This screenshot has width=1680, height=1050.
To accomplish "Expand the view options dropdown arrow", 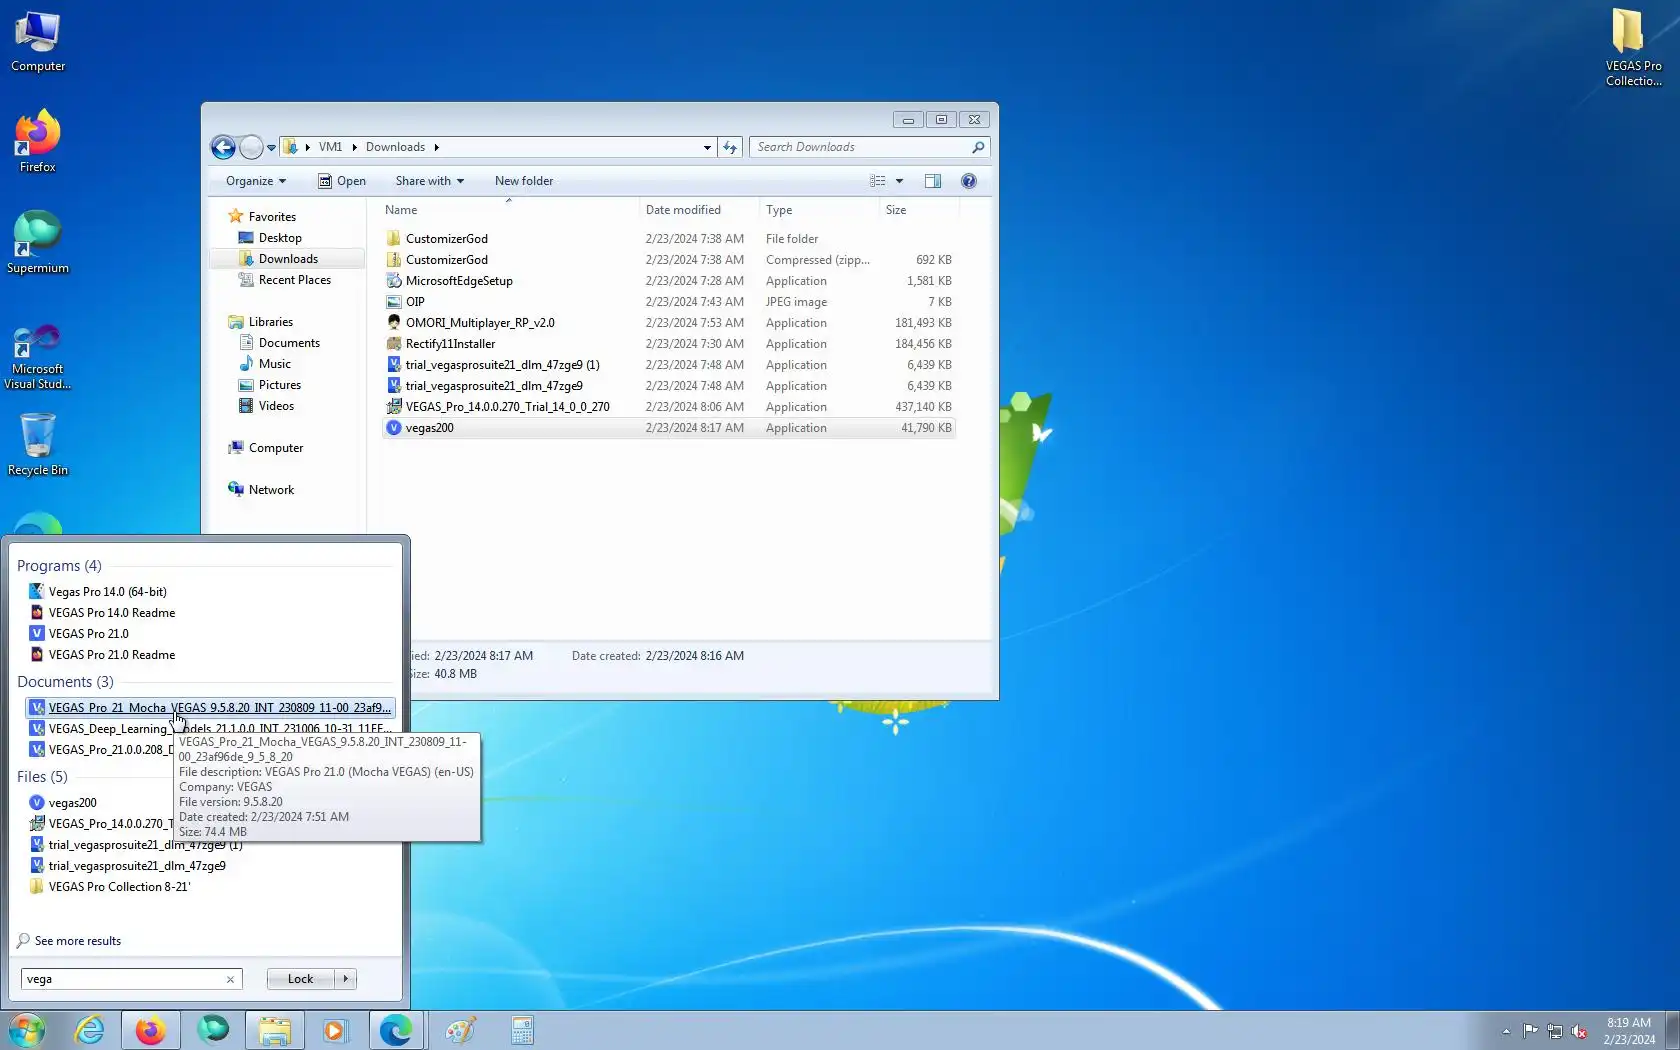I will 899,181.
